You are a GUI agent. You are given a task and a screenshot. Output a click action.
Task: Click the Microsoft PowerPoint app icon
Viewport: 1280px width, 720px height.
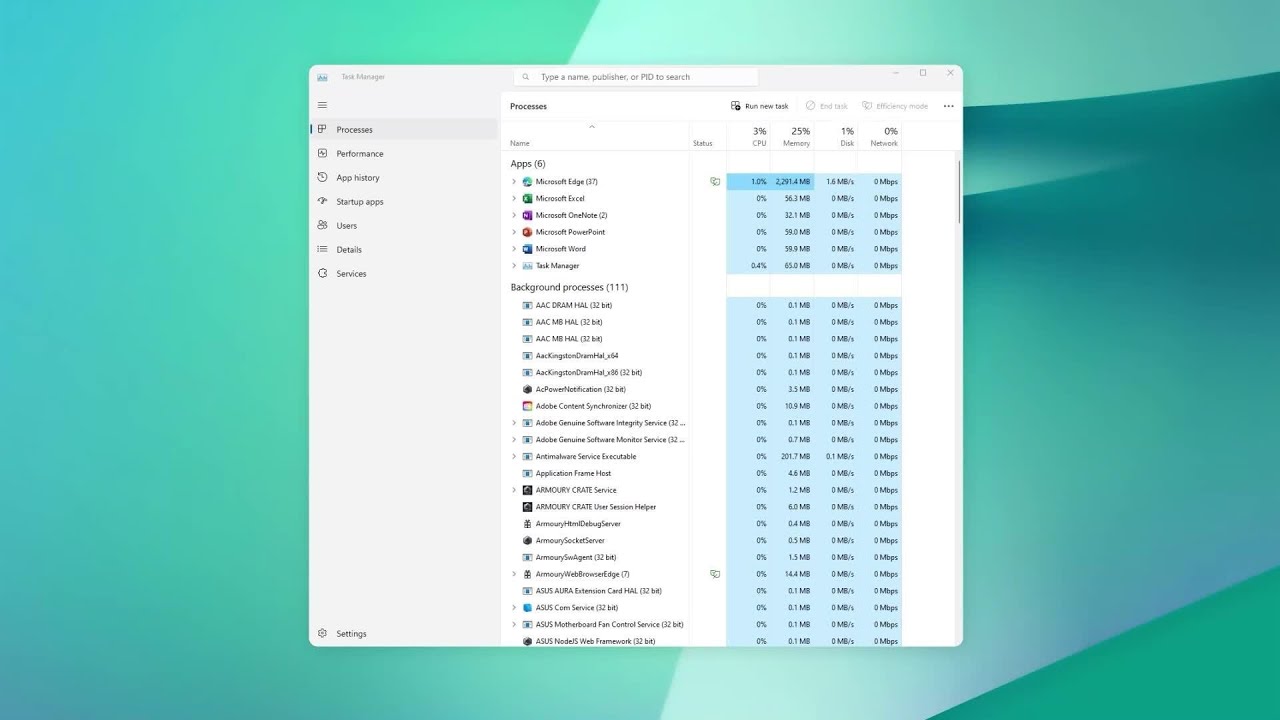527,232
